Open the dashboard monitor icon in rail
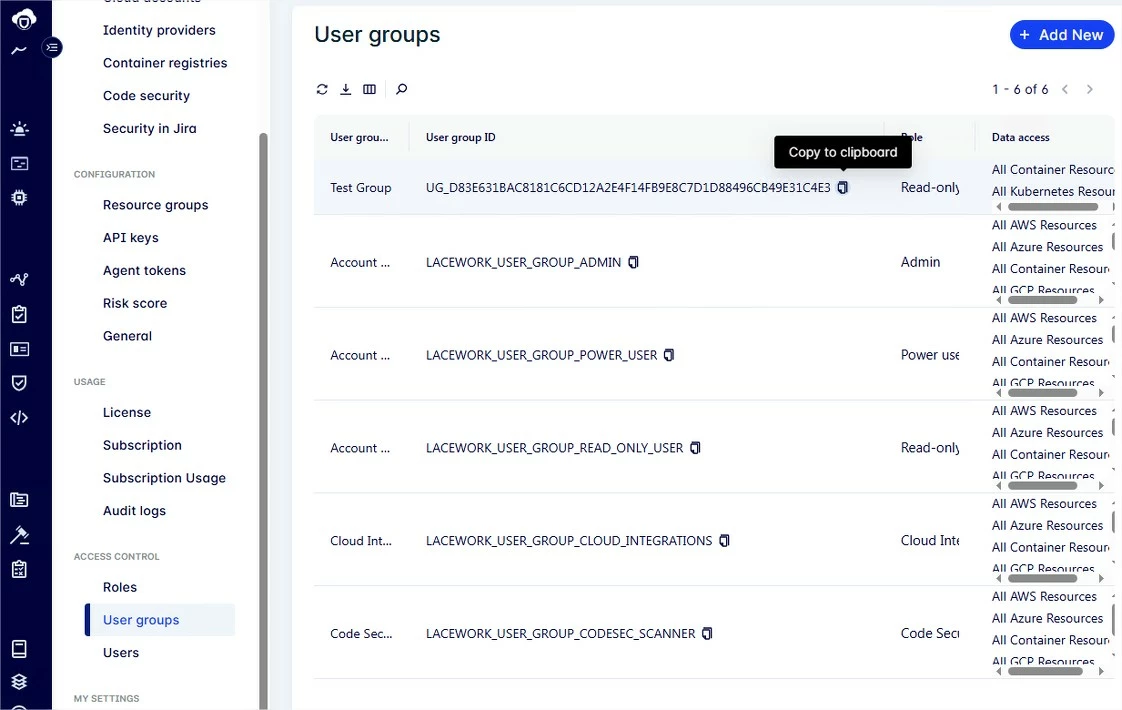The height and width of the screenshot is (710, 1122). [19, 163]
